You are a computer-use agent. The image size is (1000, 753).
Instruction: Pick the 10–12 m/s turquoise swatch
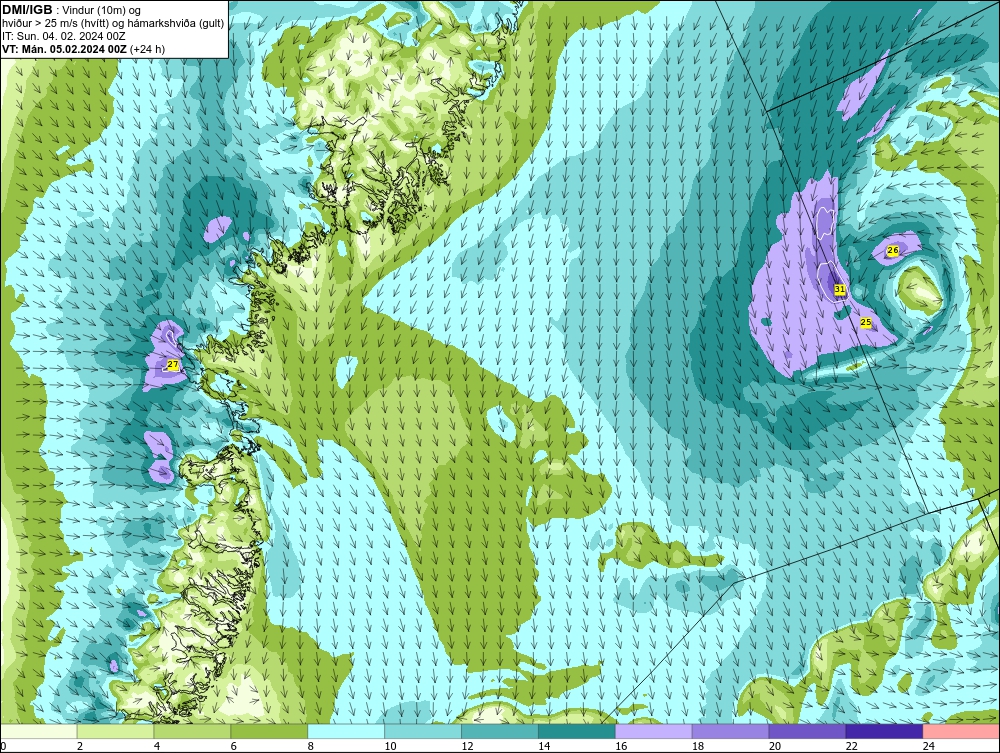pyautogui.click(x=423, y=731)
